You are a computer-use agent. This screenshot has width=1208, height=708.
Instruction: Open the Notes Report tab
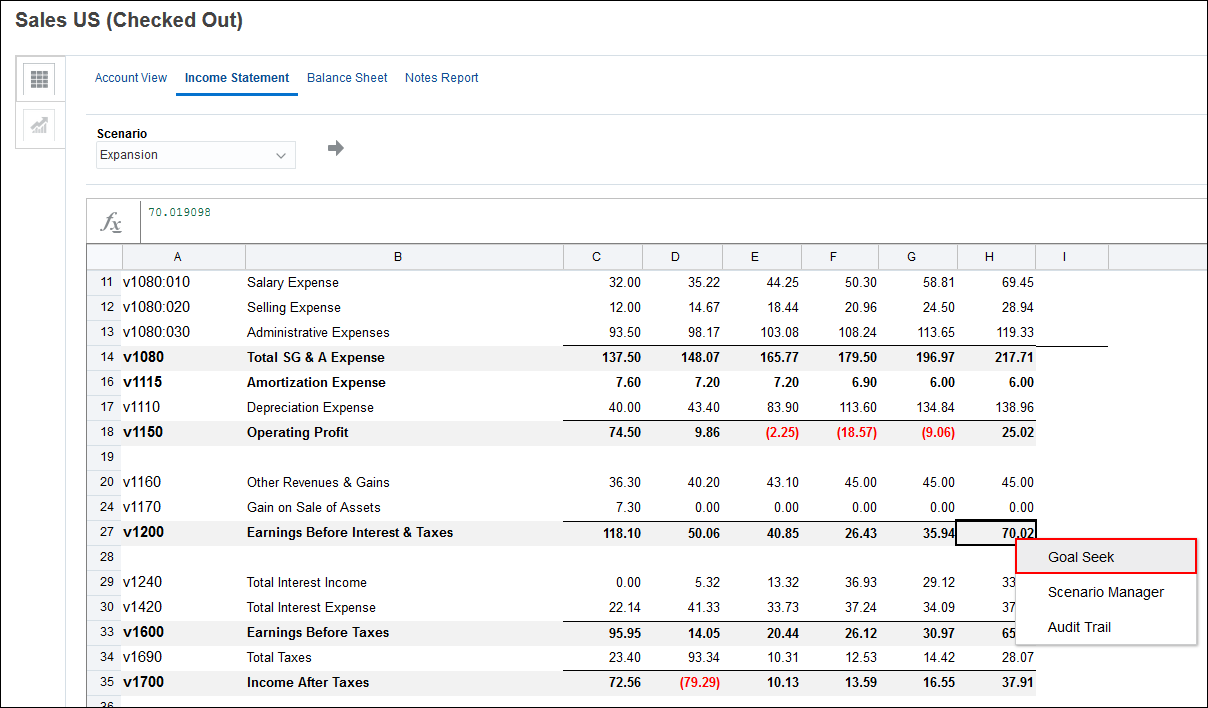tap(441, 78)
